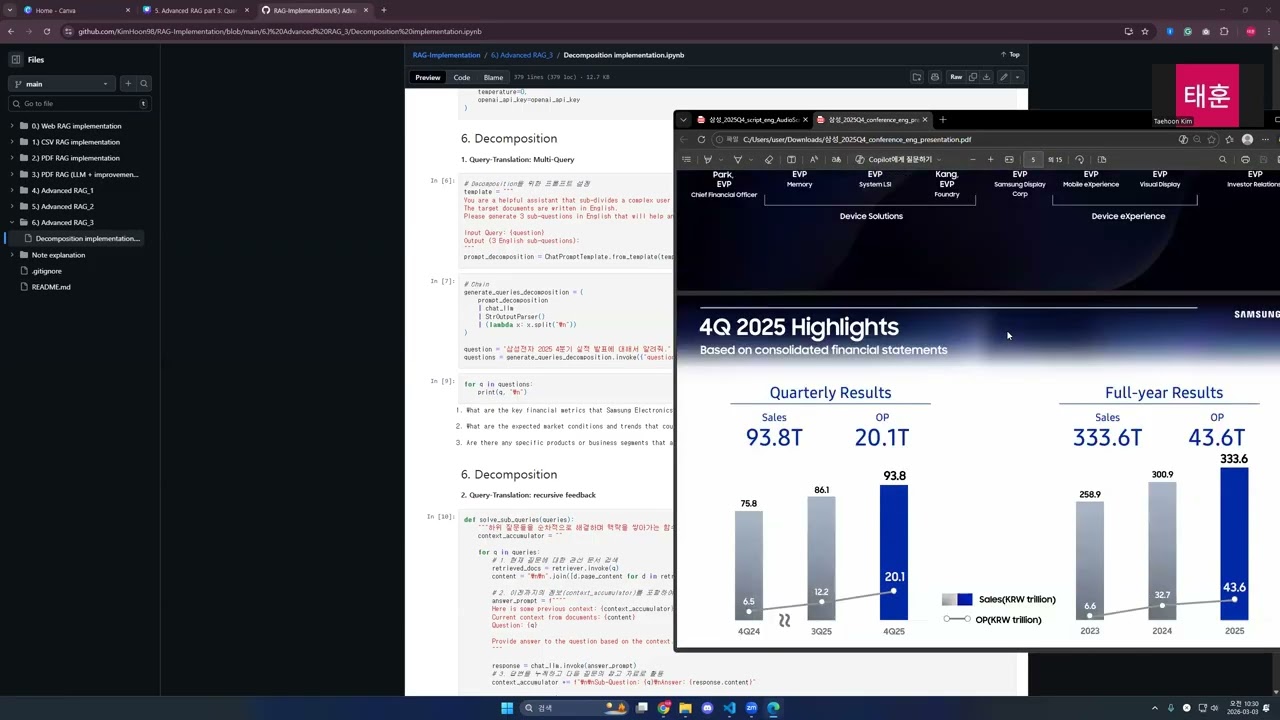
Task: Switch to the Blame tab
Action: (494, 77)
